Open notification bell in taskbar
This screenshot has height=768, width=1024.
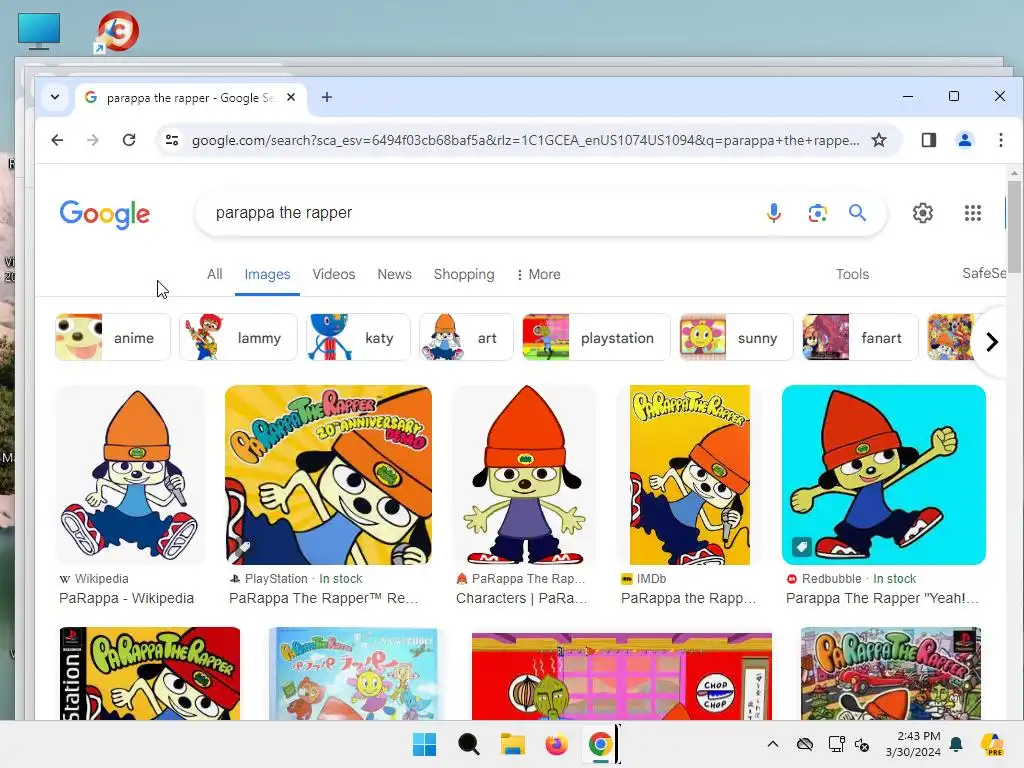pyautogui.click(x=956, y=744)
